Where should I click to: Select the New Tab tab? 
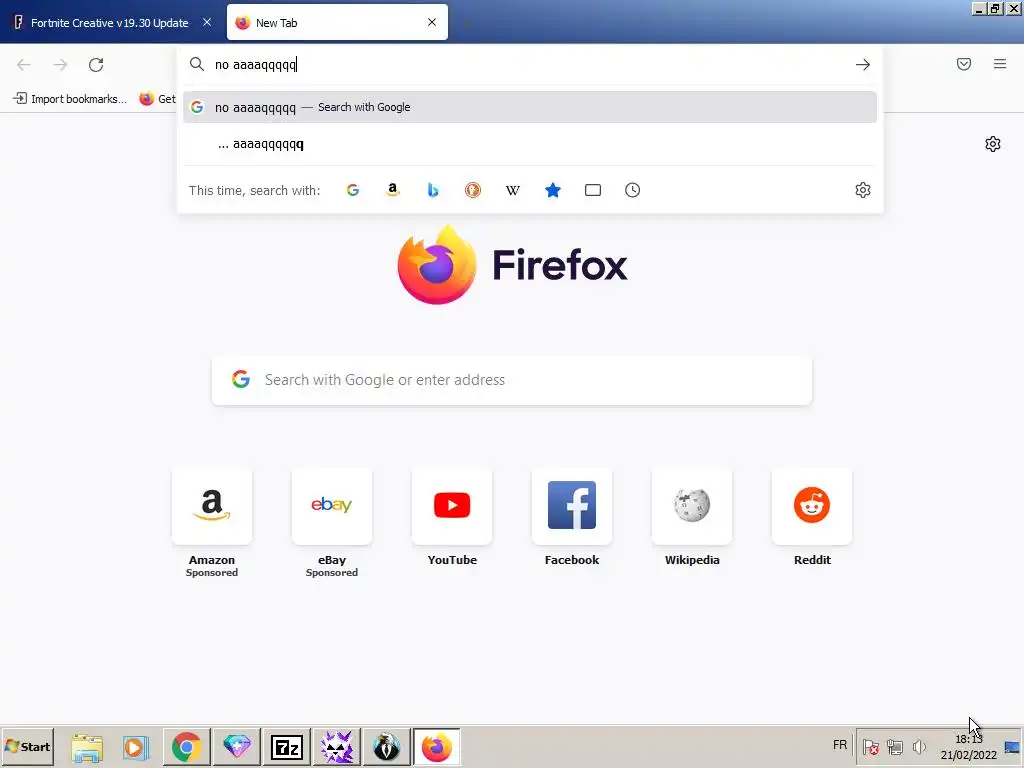[x=337, y=22]
